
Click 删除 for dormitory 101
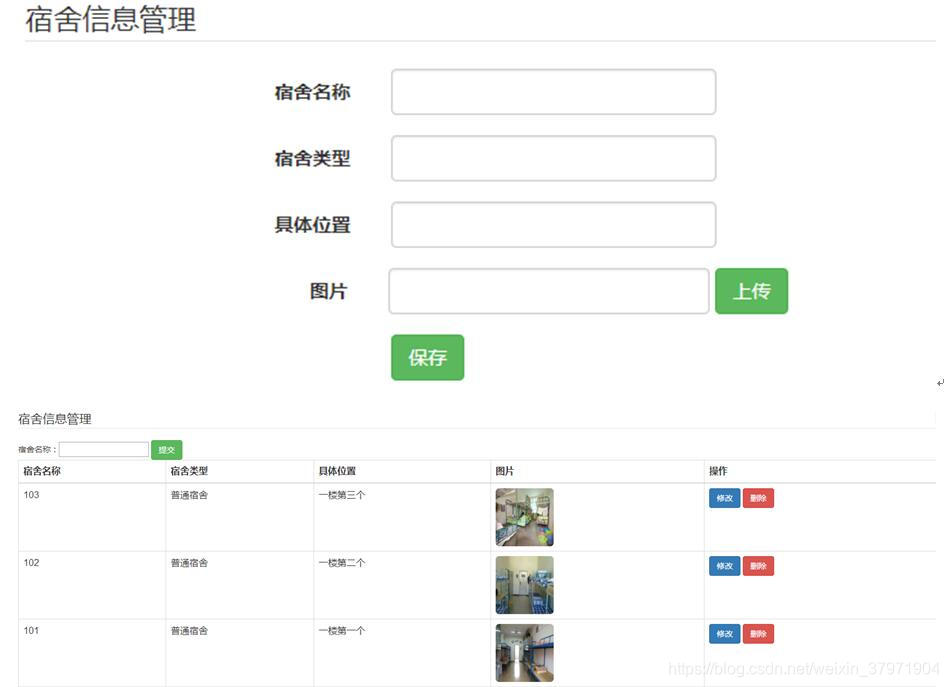coord(758,633)
